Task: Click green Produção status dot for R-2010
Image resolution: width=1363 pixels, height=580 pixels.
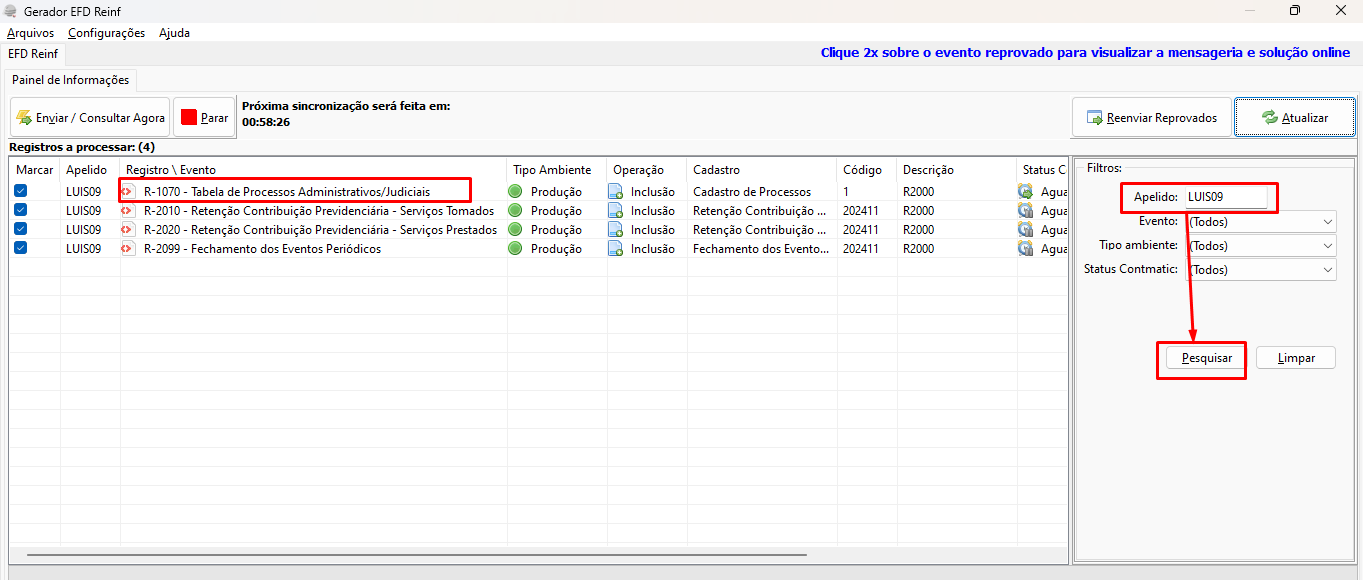Action: (516, 210)
